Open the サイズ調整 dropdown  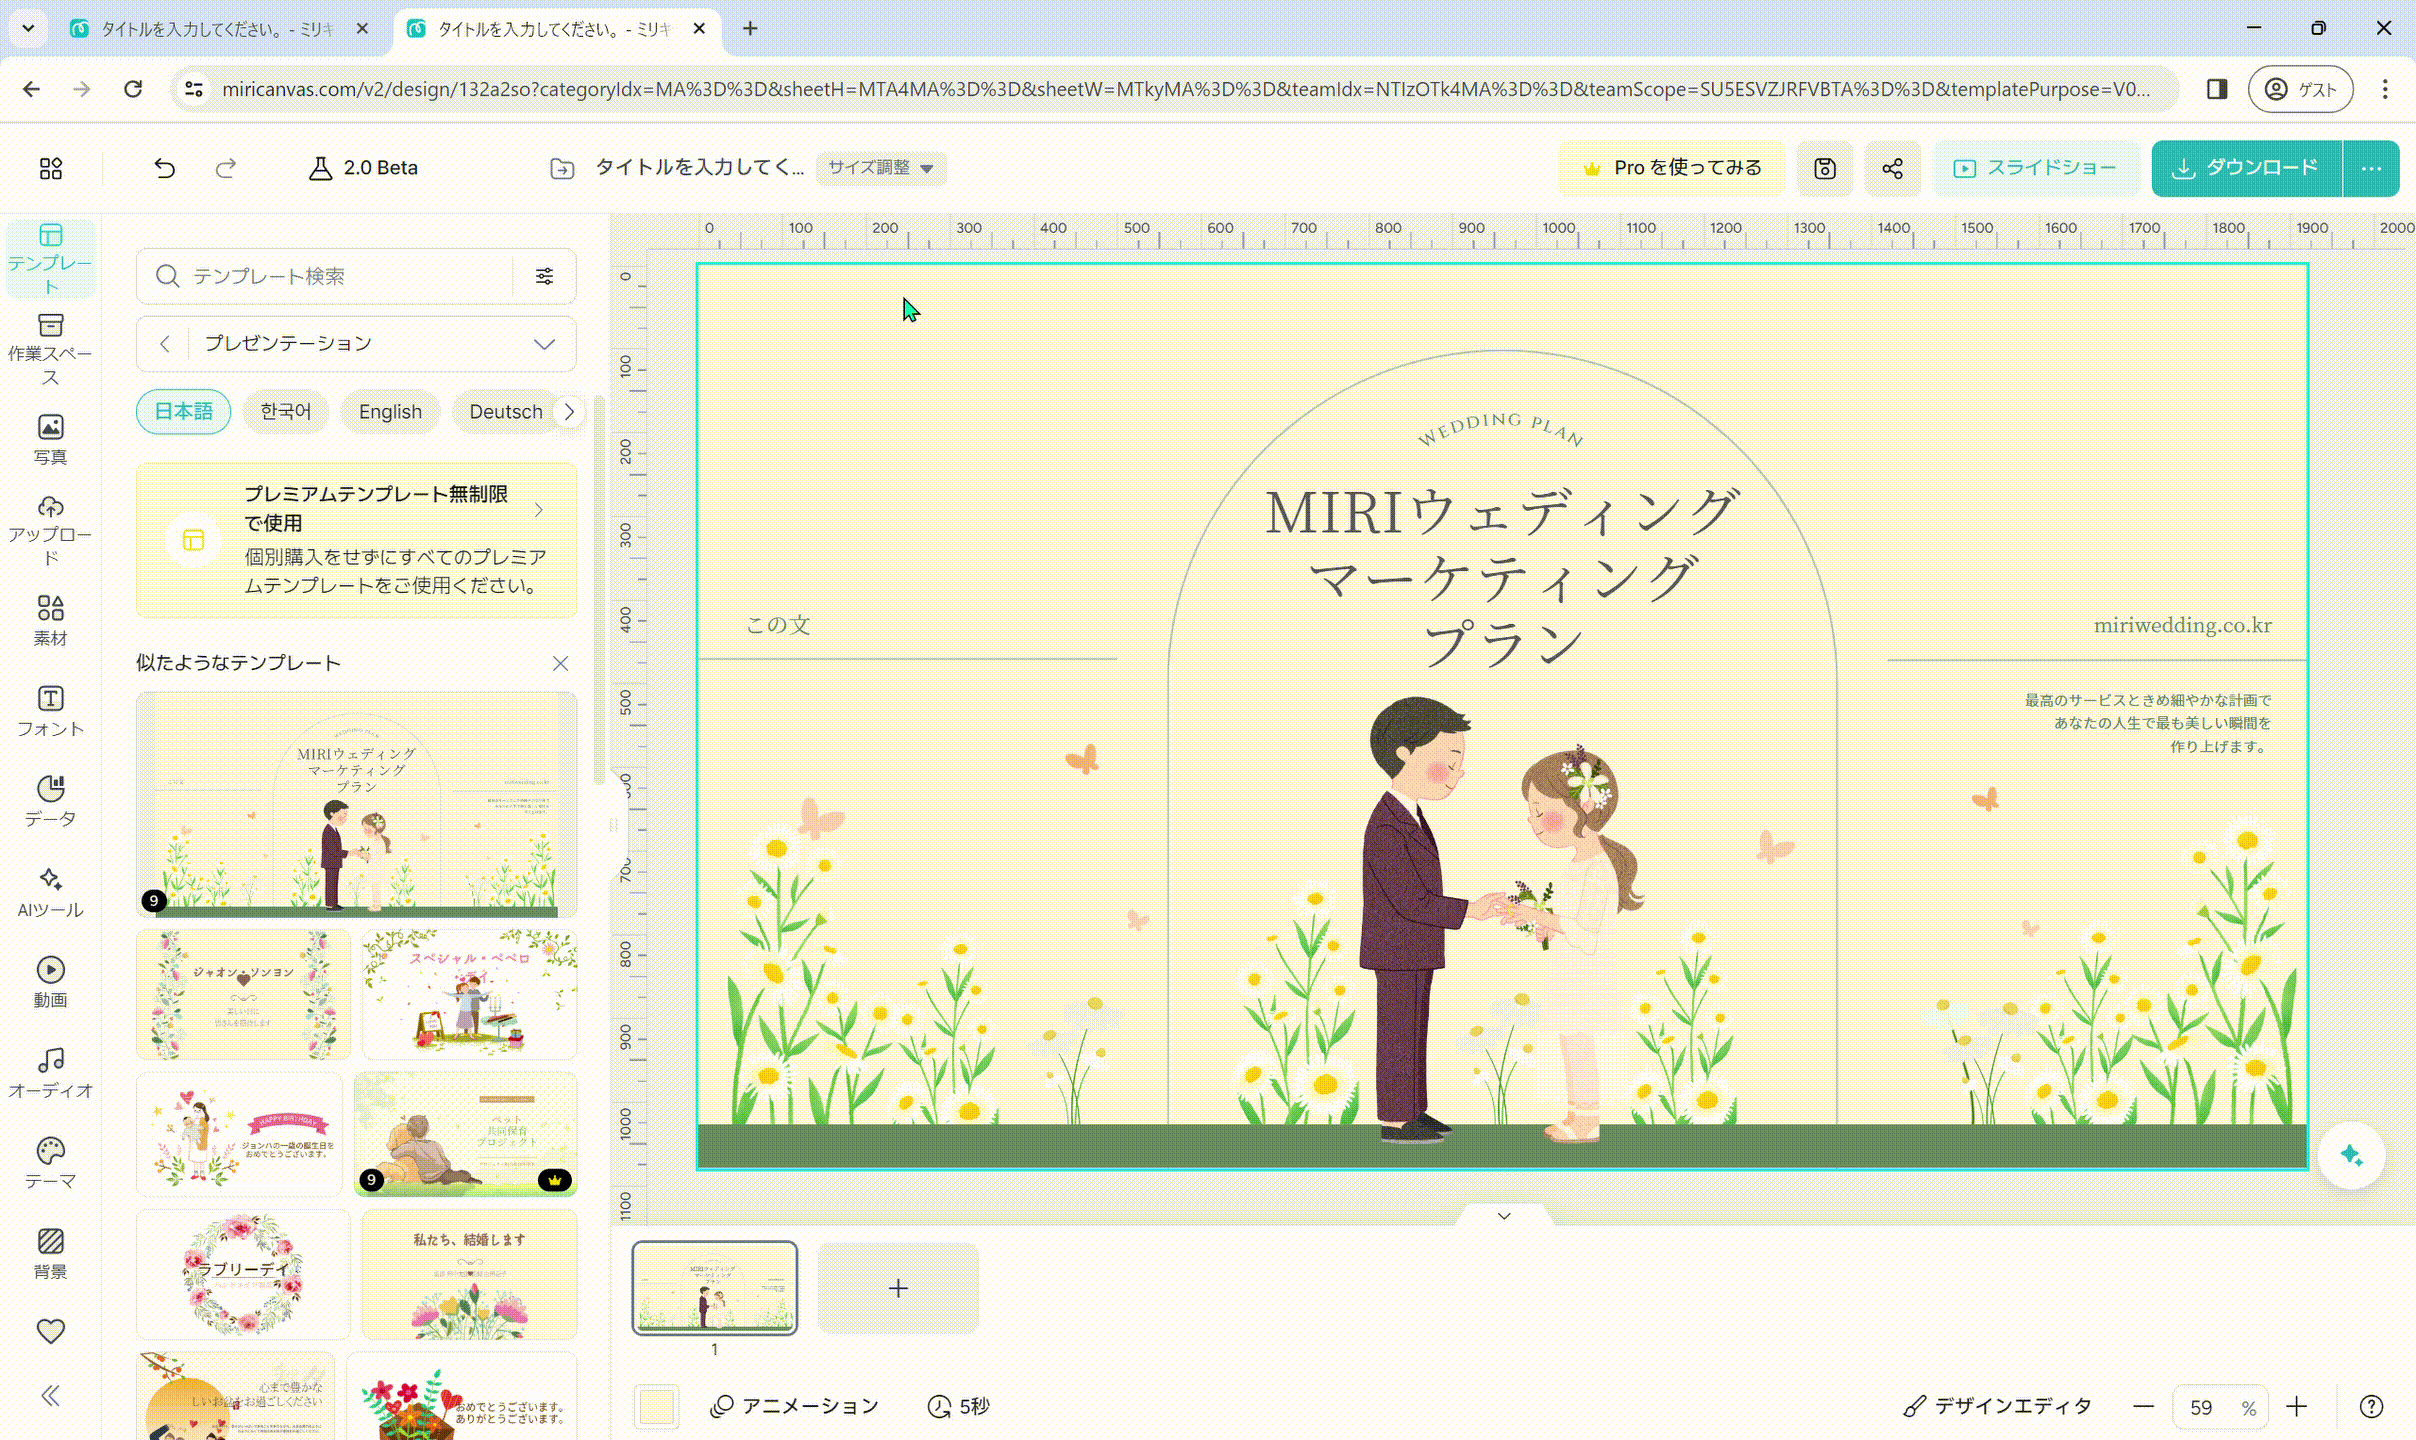(x=880, y=168)
